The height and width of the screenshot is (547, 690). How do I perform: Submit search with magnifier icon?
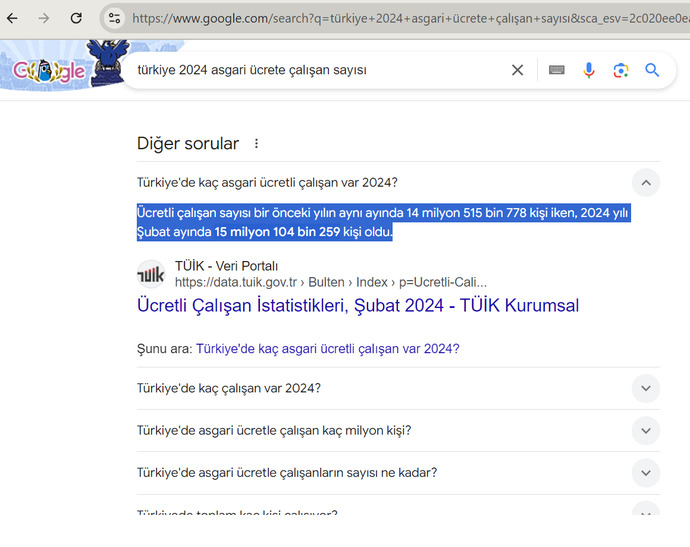tap(652, 70)
